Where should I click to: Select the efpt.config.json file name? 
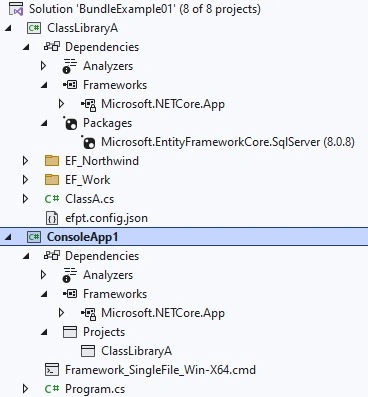[106, 218]
